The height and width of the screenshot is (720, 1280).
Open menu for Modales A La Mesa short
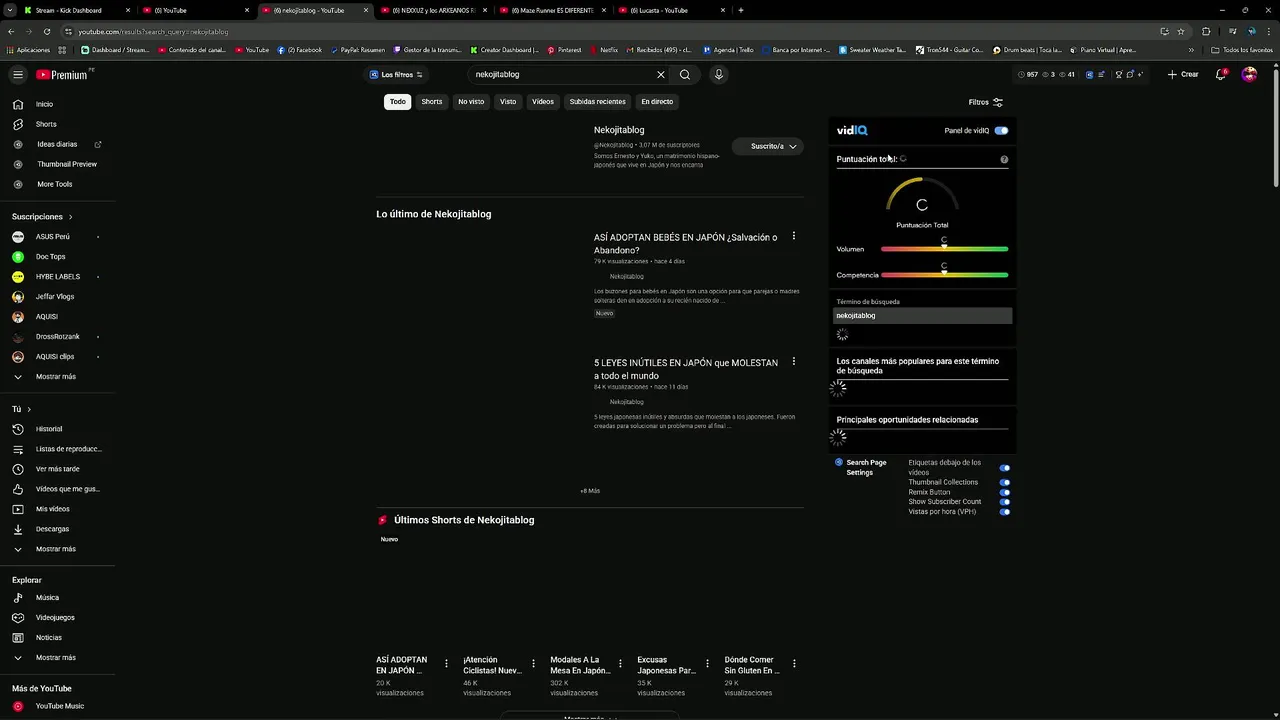coord(620,663)
